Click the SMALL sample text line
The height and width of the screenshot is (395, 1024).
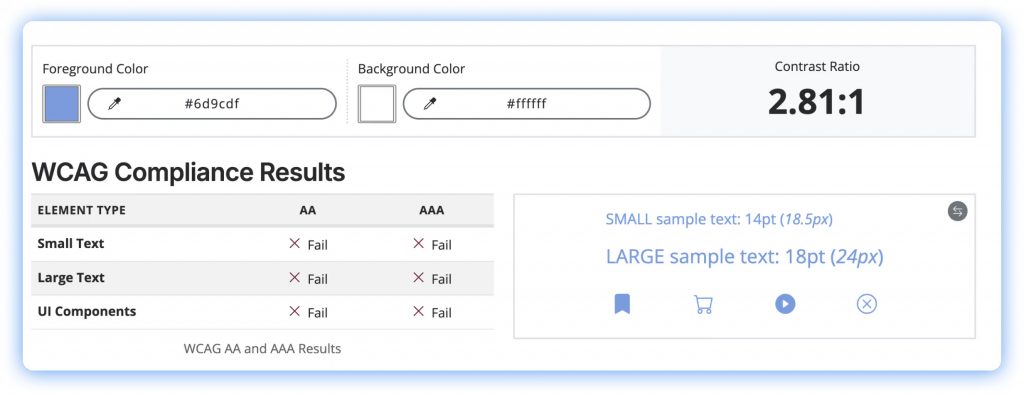click(719, 219)
